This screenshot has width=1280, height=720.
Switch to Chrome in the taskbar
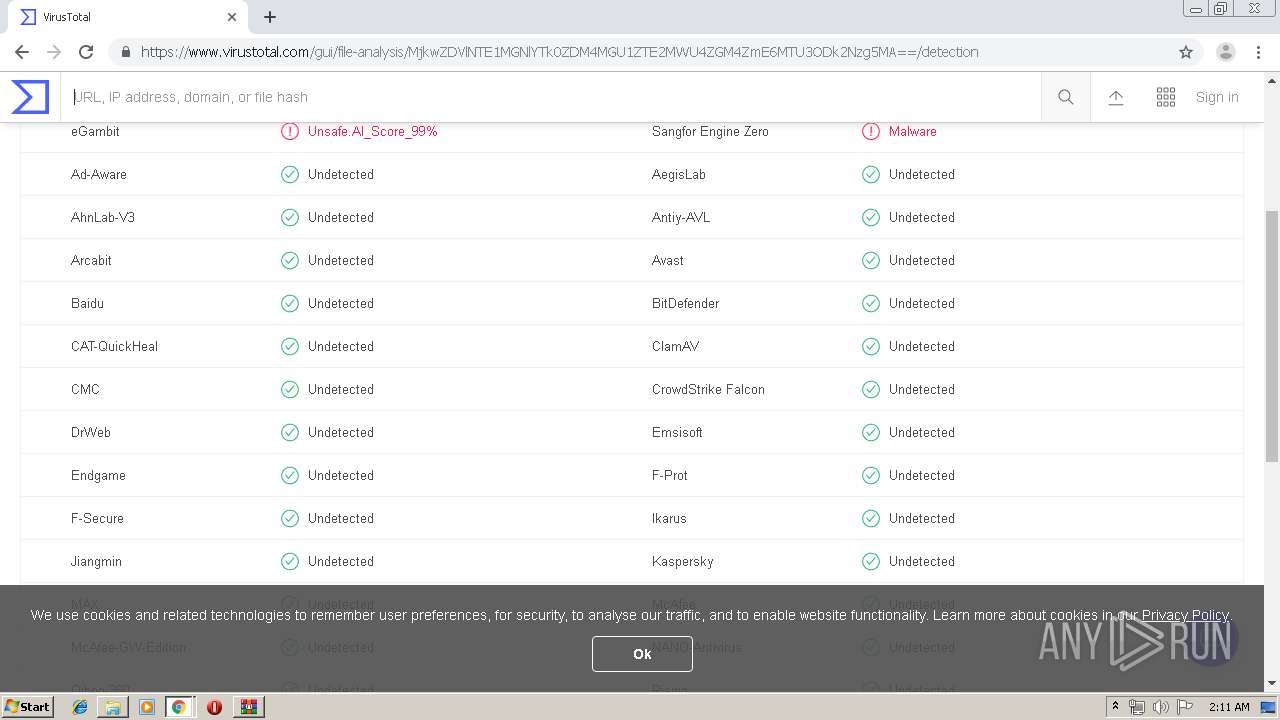179,706
